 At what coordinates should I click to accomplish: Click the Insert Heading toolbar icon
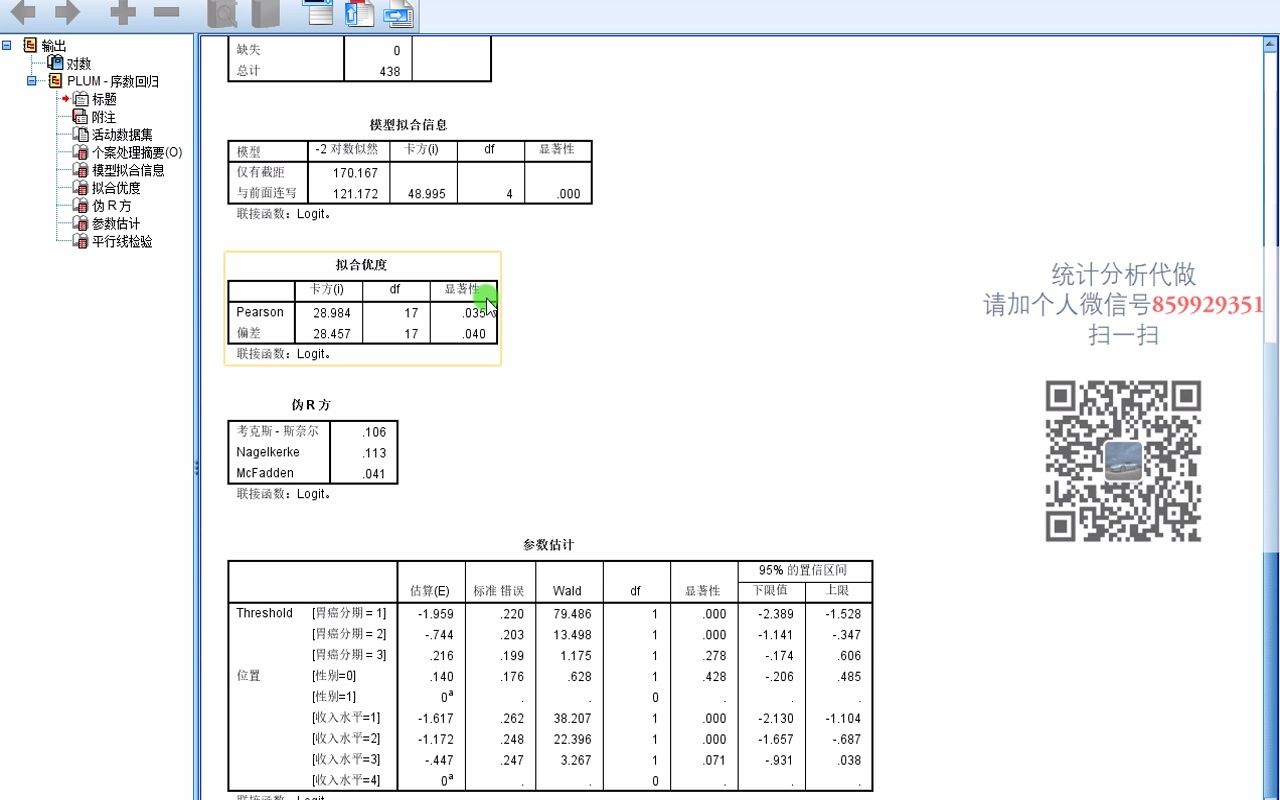(x=319, y=12)
